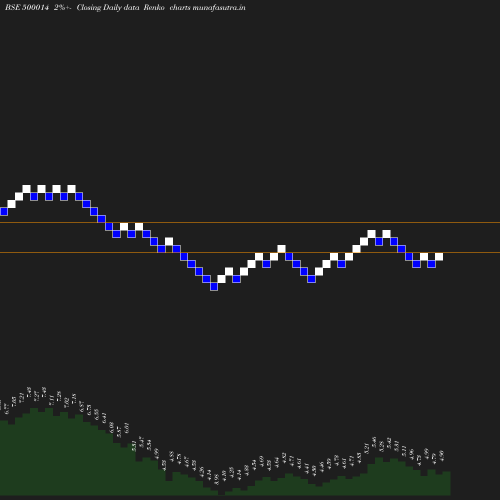Click the '2%+- Closing Daily data' text
The image size is (500, 500).
[97, 7]
